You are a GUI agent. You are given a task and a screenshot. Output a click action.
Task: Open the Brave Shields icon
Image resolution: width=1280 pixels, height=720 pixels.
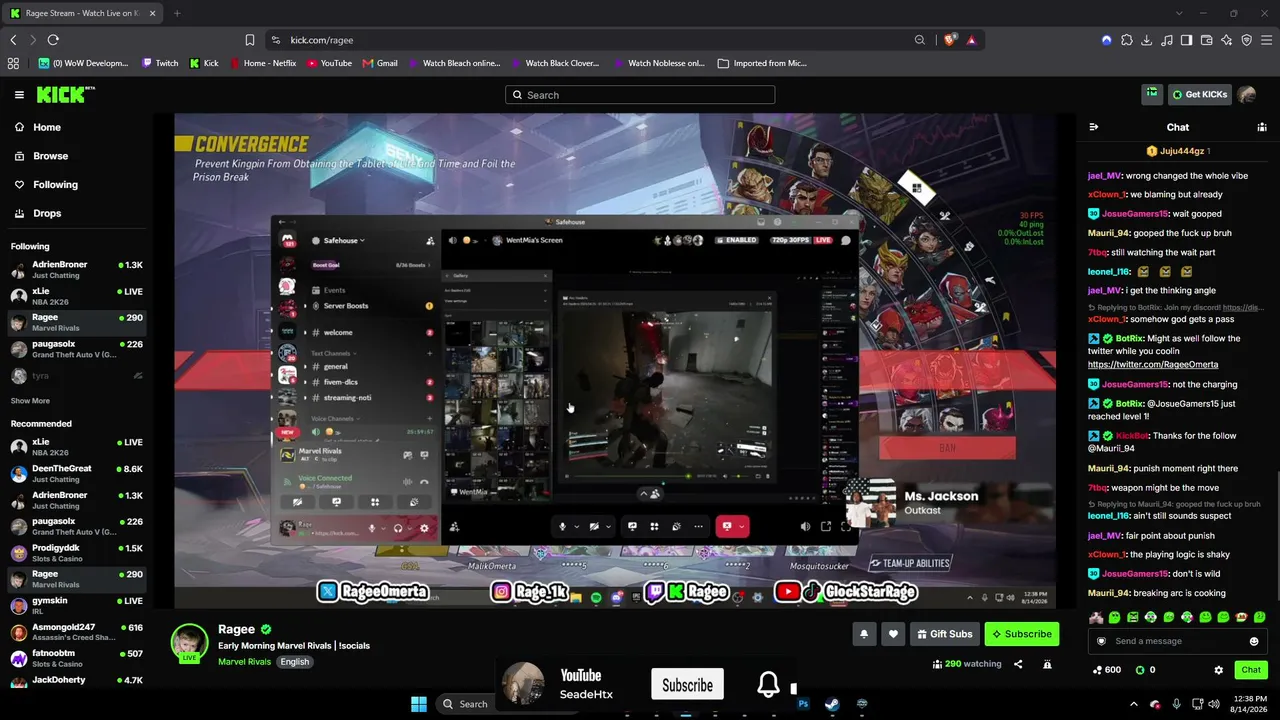coord(949,40)
